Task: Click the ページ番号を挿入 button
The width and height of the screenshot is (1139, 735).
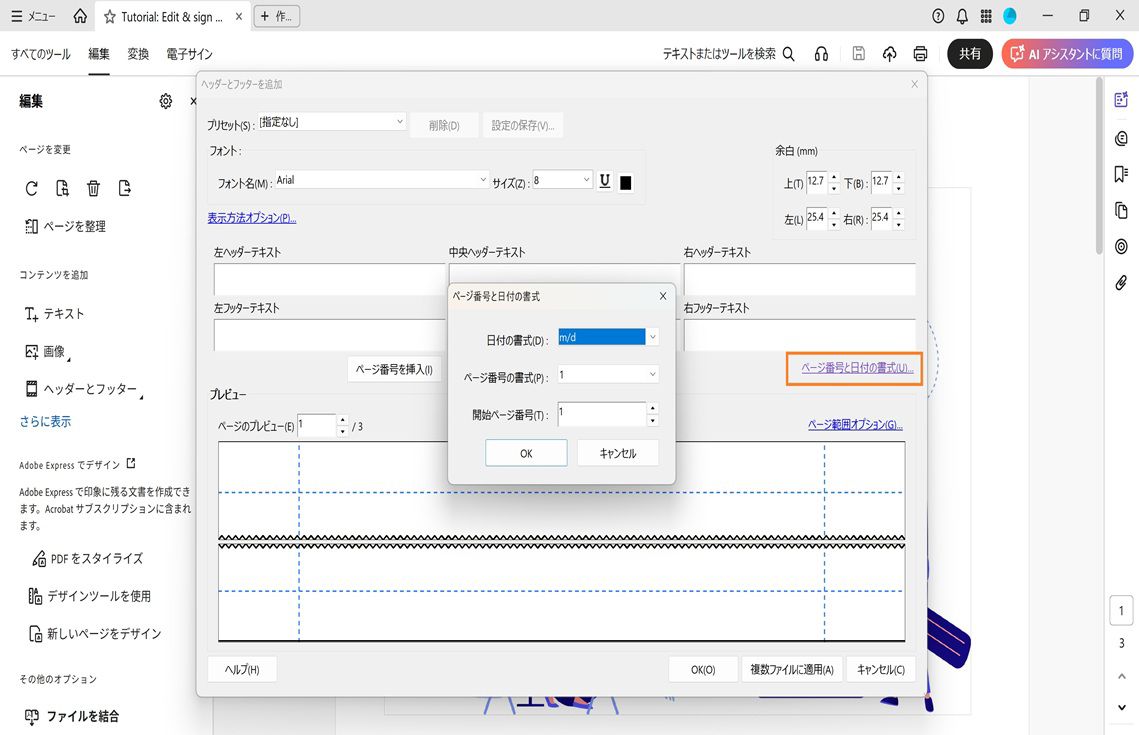Action: pyautogui.click(x=395, y=369)
